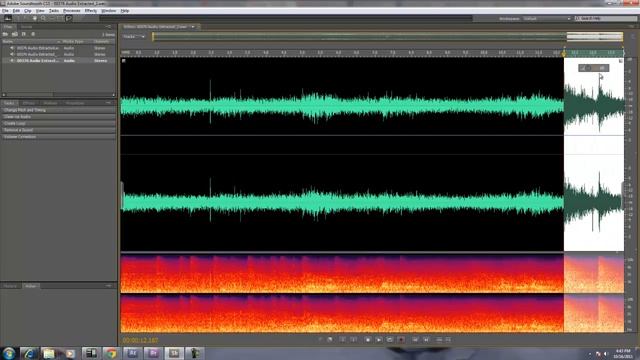Select the Hand tool in toolbar
Screen dimensions: 640x360
click(x=34, y=18)
